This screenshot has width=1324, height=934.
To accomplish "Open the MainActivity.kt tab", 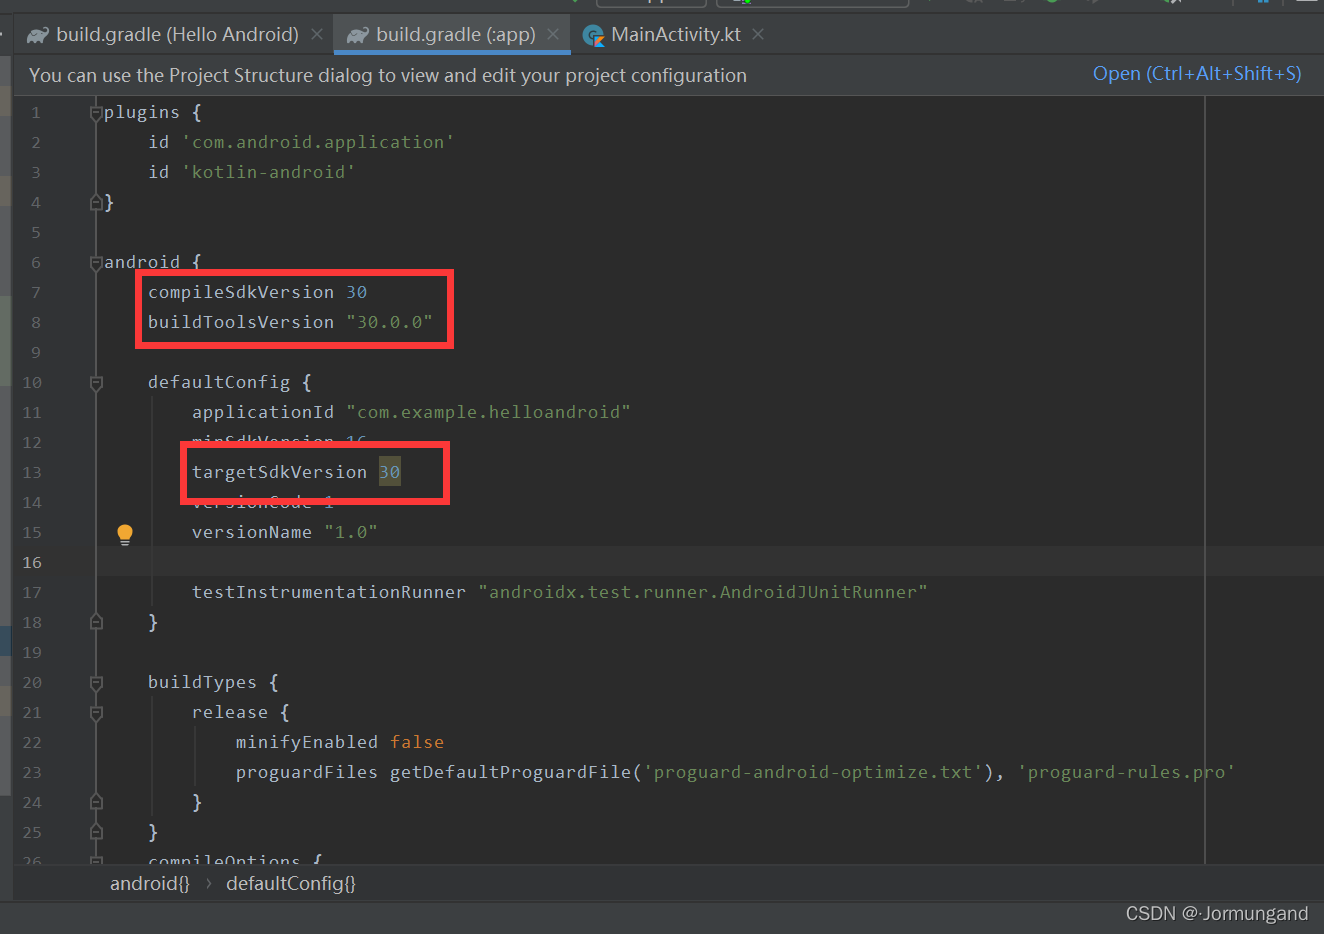I will (676, 34).
